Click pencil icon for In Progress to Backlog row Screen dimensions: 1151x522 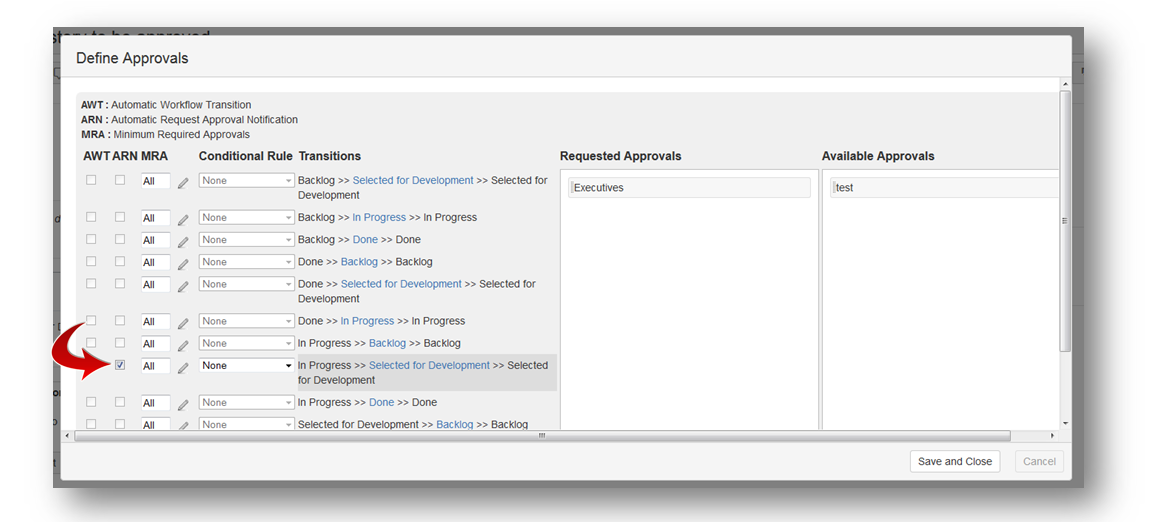[183, 345]
